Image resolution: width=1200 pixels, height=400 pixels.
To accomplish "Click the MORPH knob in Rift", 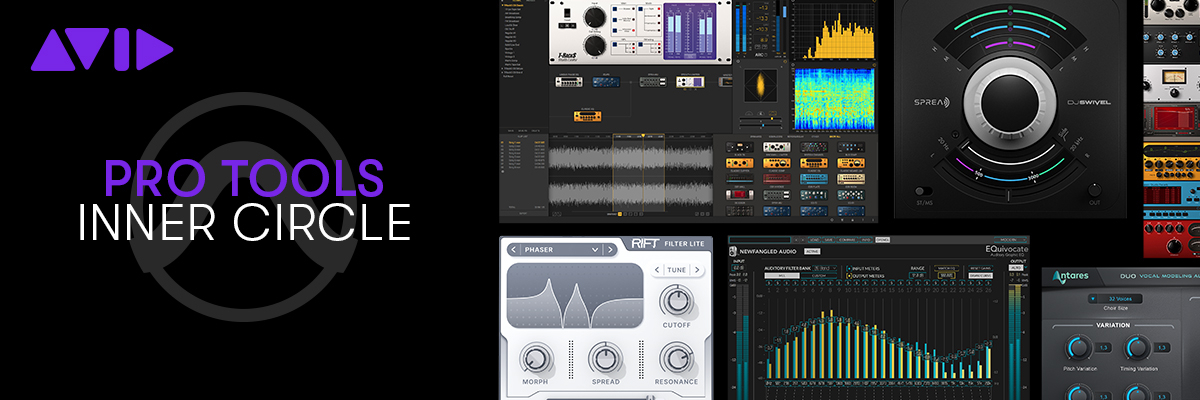I will [535, 358].
